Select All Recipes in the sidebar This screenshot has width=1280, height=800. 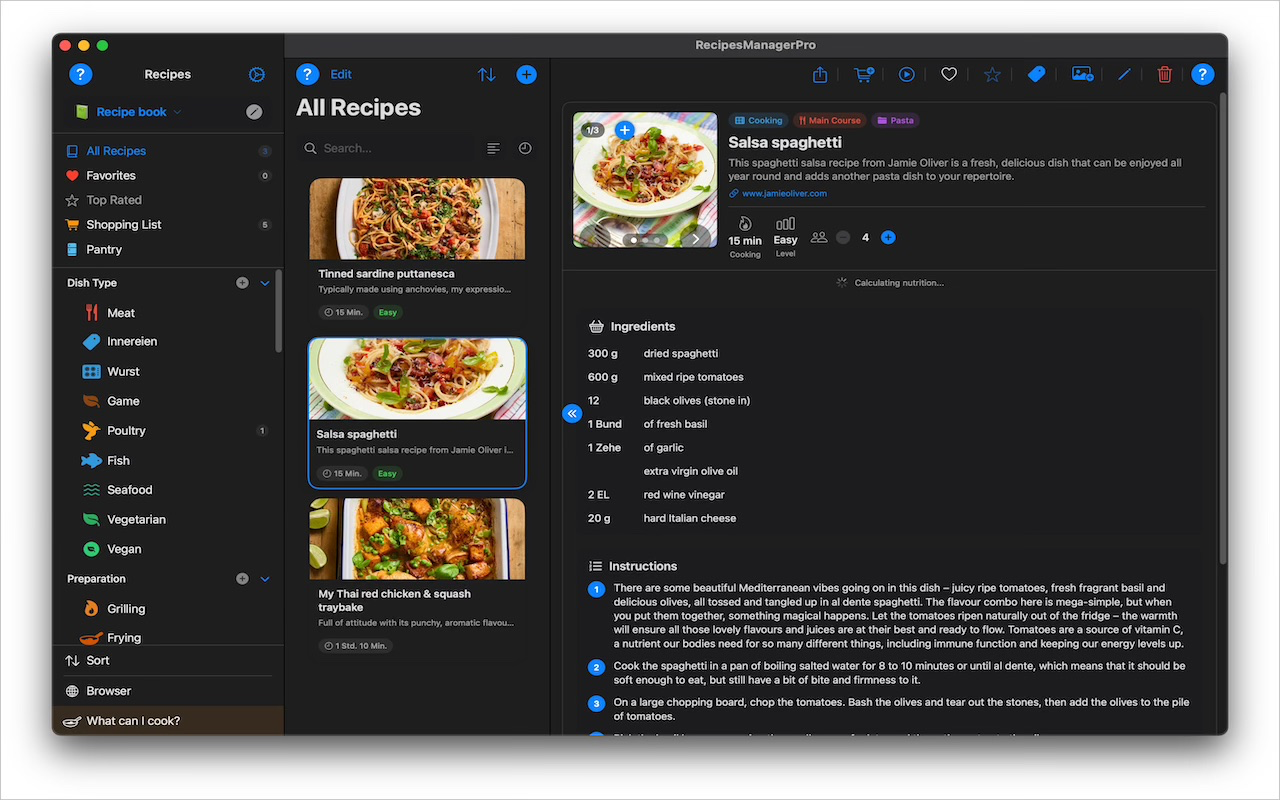pyautogui.click(x=168, y=151)
